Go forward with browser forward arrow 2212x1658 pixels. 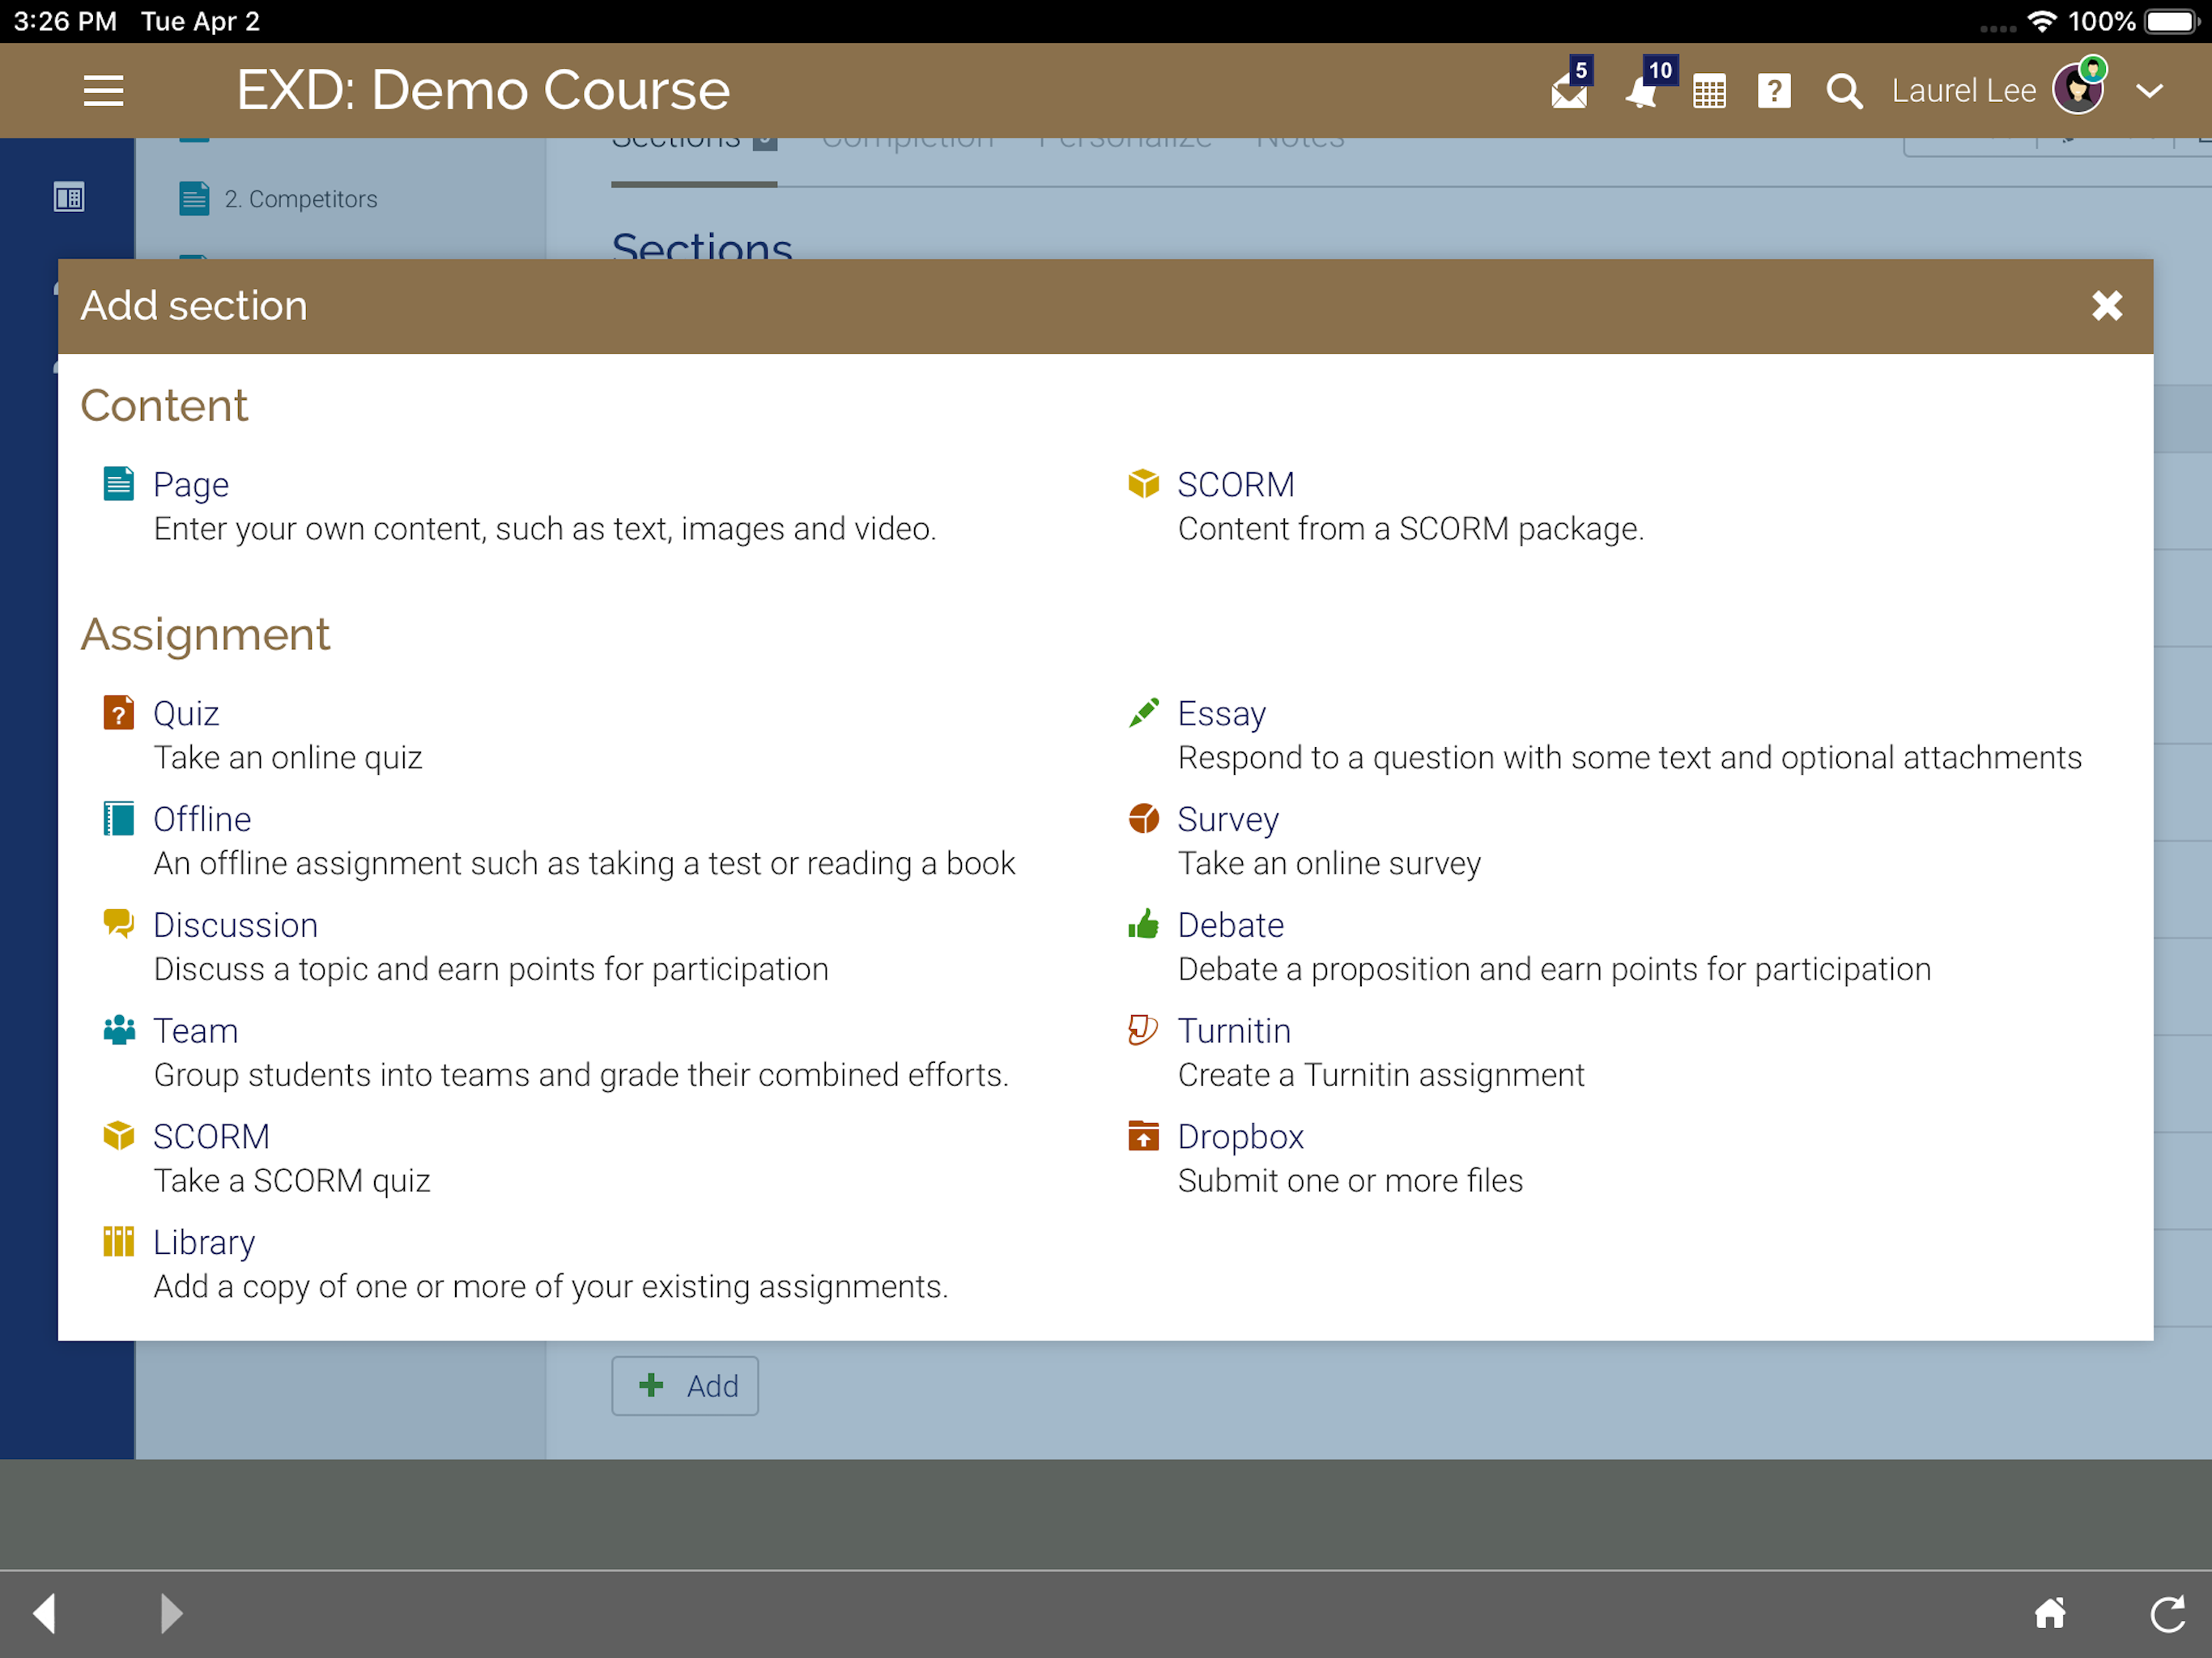pos(171,1614)
